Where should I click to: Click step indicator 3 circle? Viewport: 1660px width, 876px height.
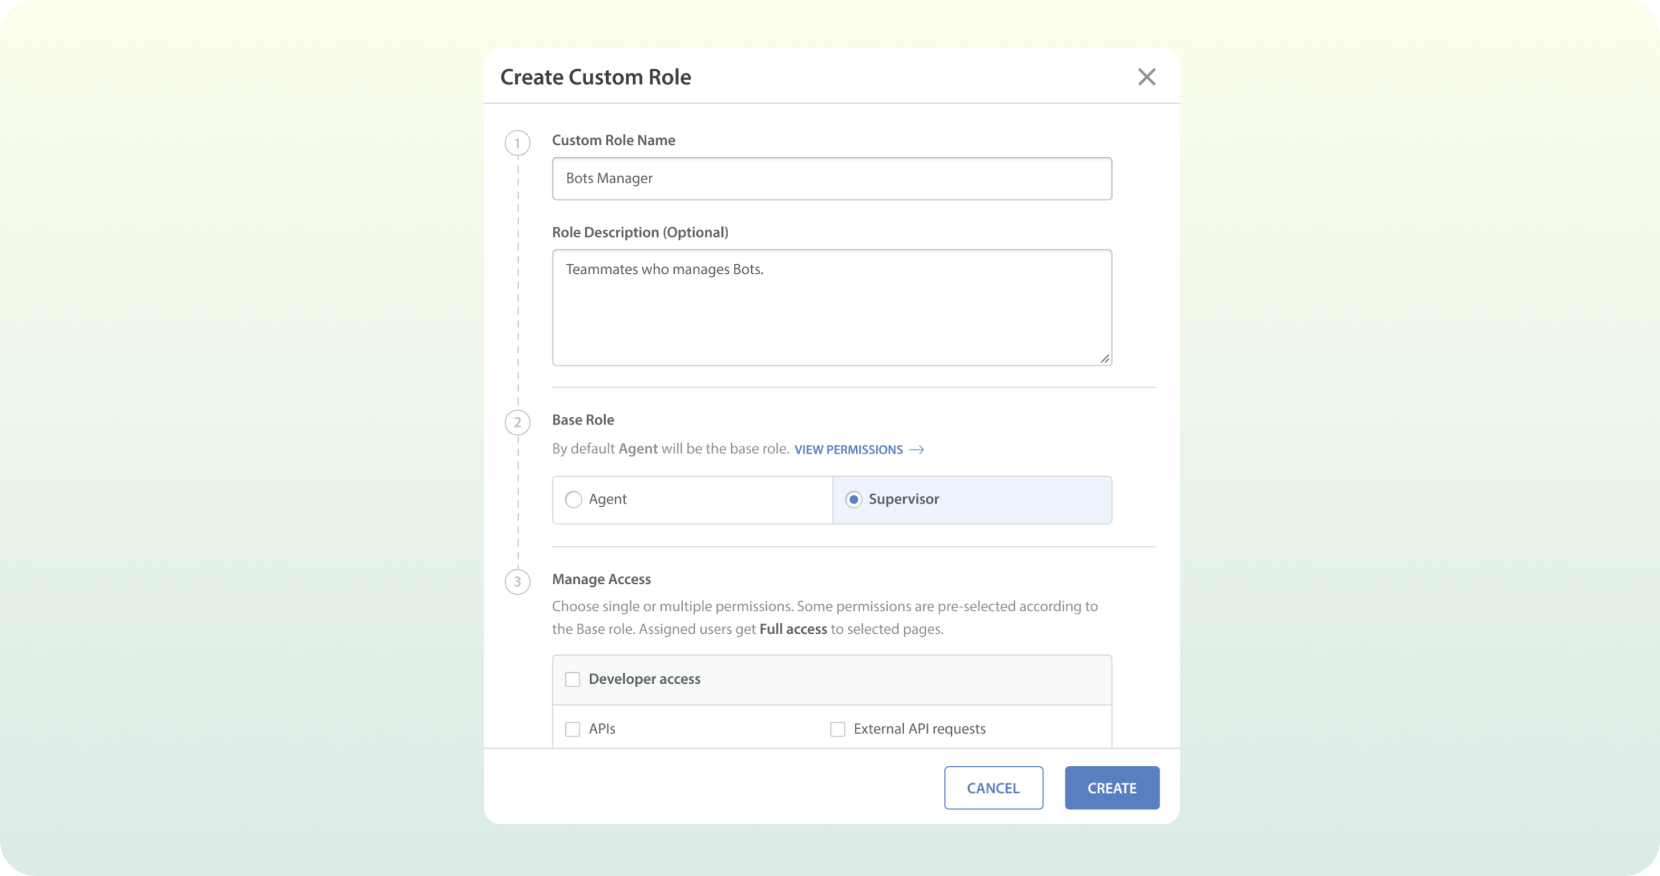coord(518,581)
